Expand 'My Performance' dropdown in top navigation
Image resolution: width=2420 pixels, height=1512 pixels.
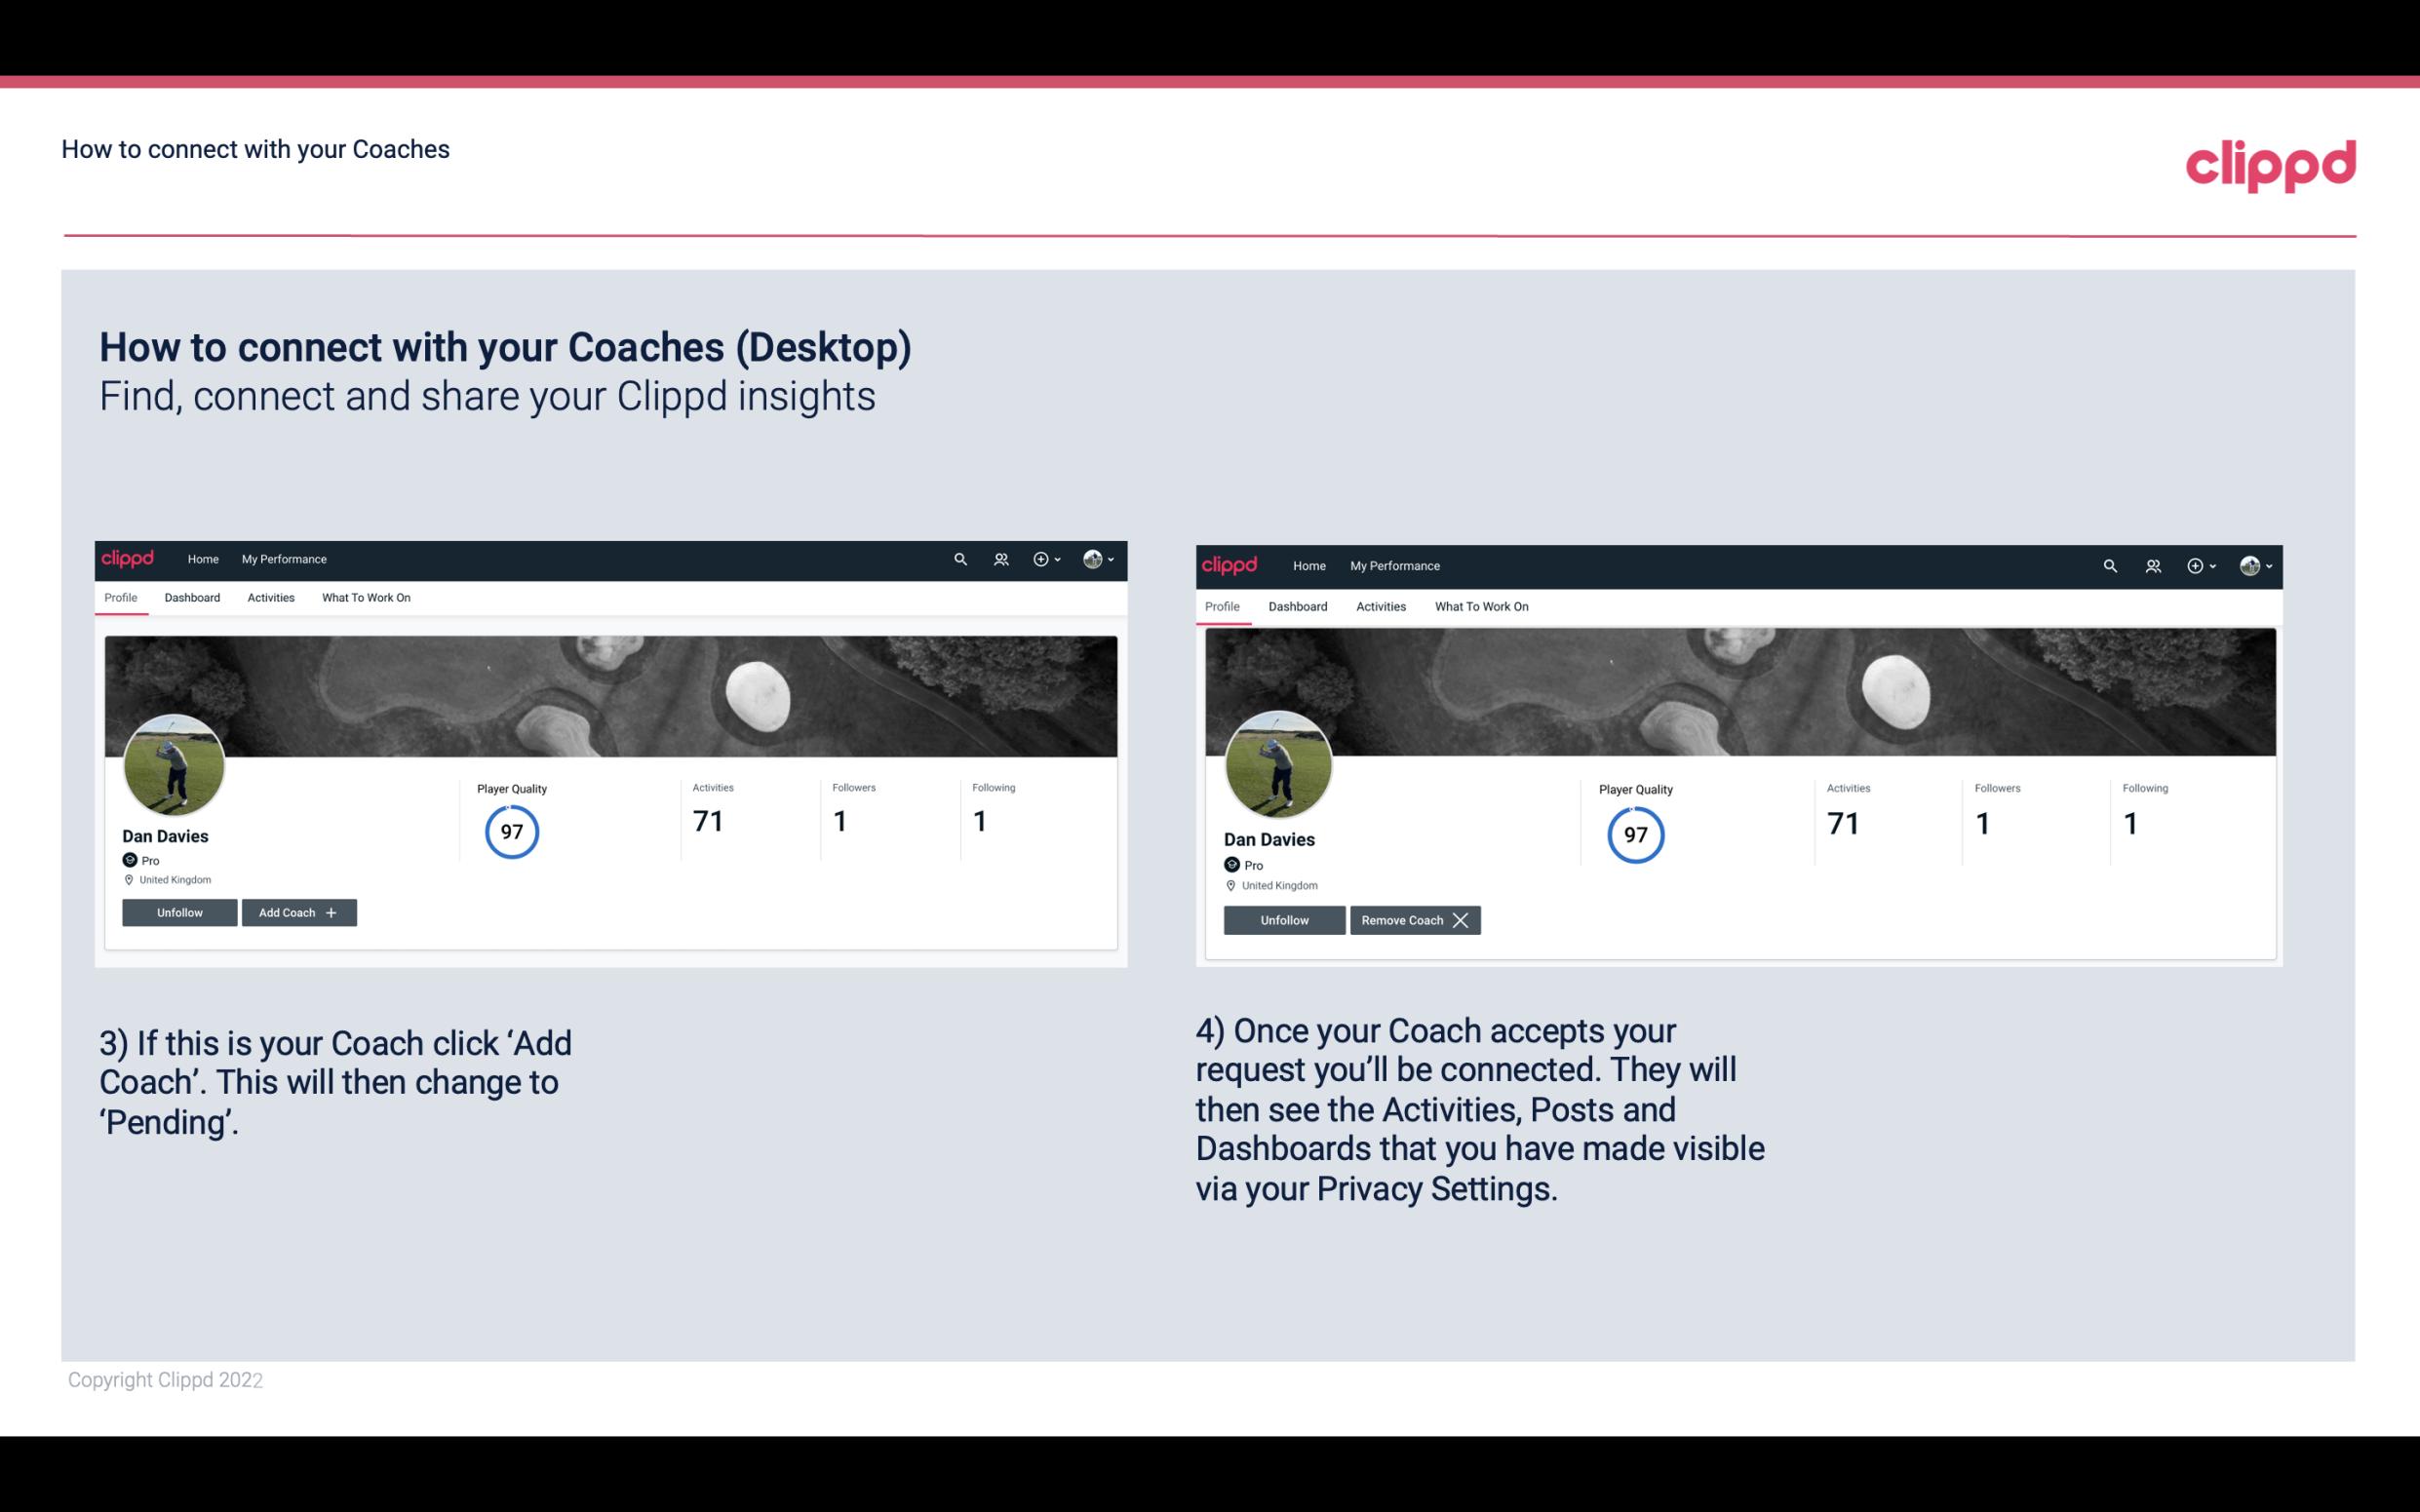click(x=282, y=560)
